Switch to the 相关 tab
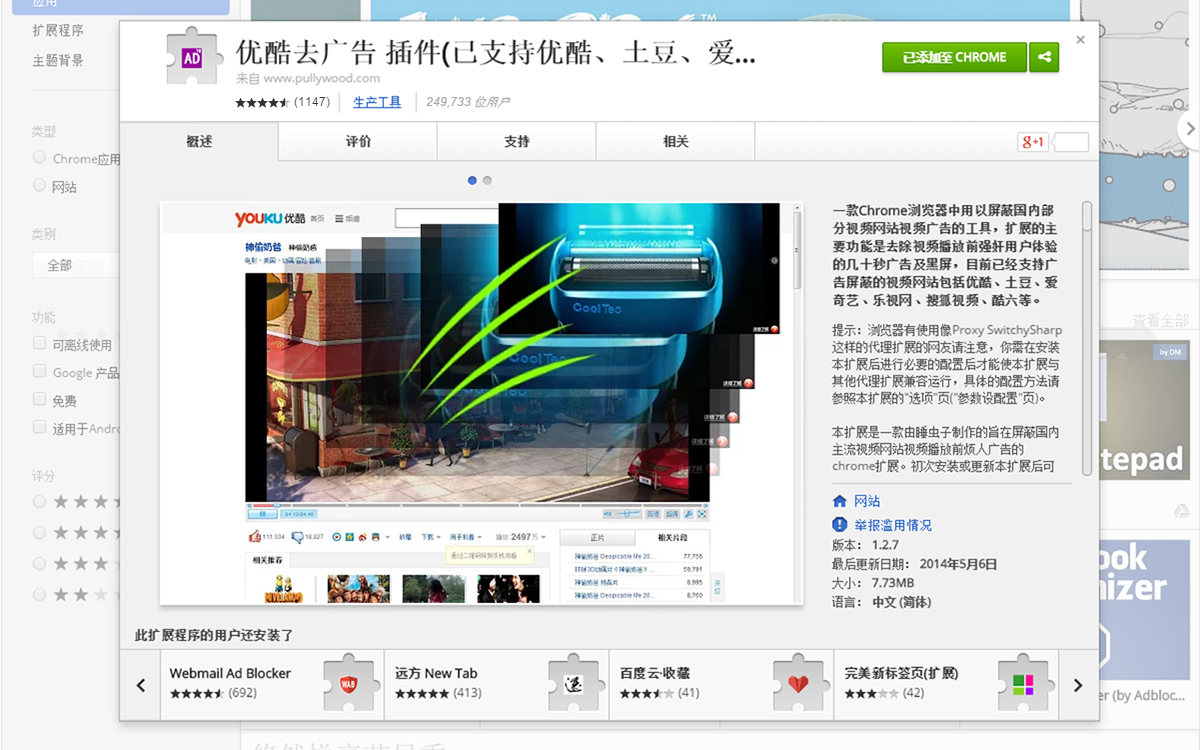This screenshot has height=750, width=1200. [x=676, y=141]
